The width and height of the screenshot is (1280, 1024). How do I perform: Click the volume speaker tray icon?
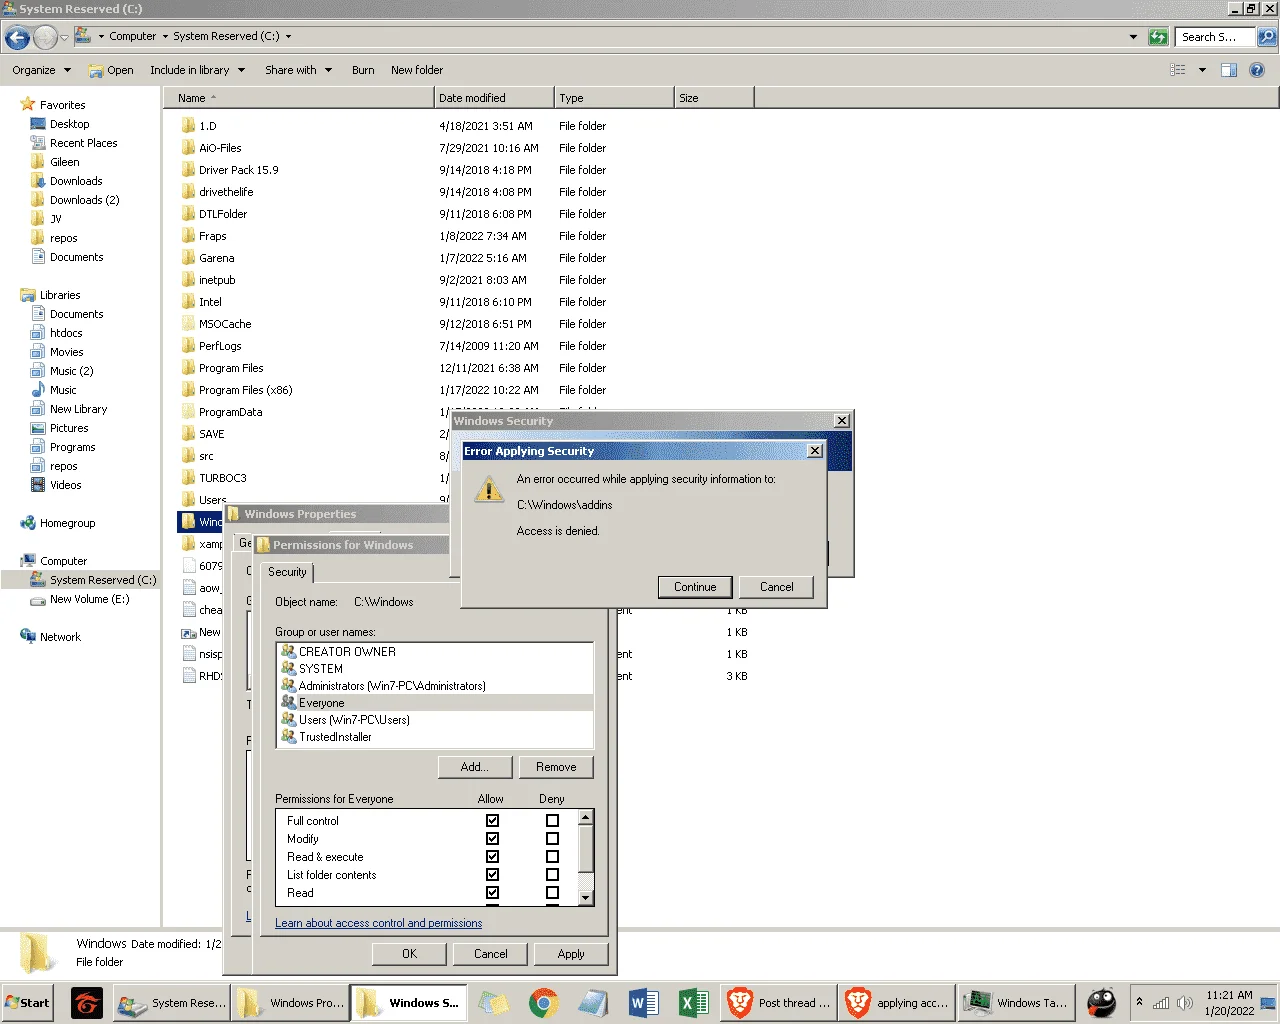(1185, 1003)
